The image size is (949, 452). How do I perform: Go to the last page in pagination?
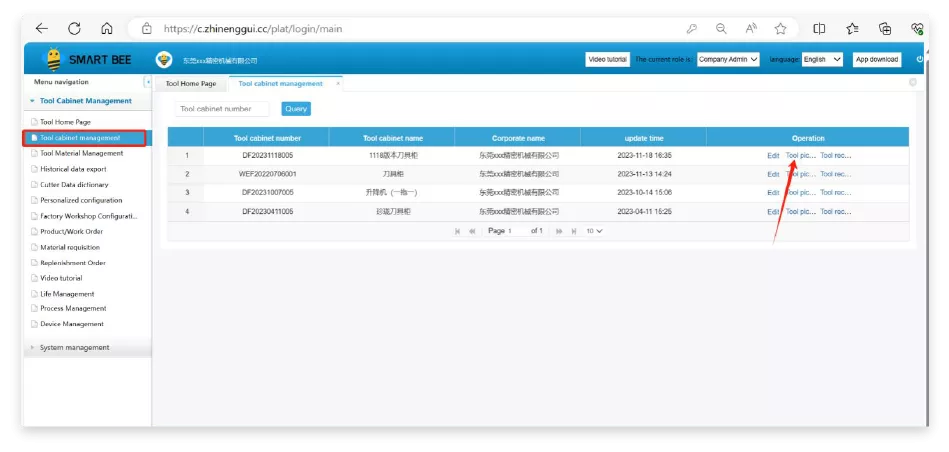pyautogui.click(x=574, y=231)
